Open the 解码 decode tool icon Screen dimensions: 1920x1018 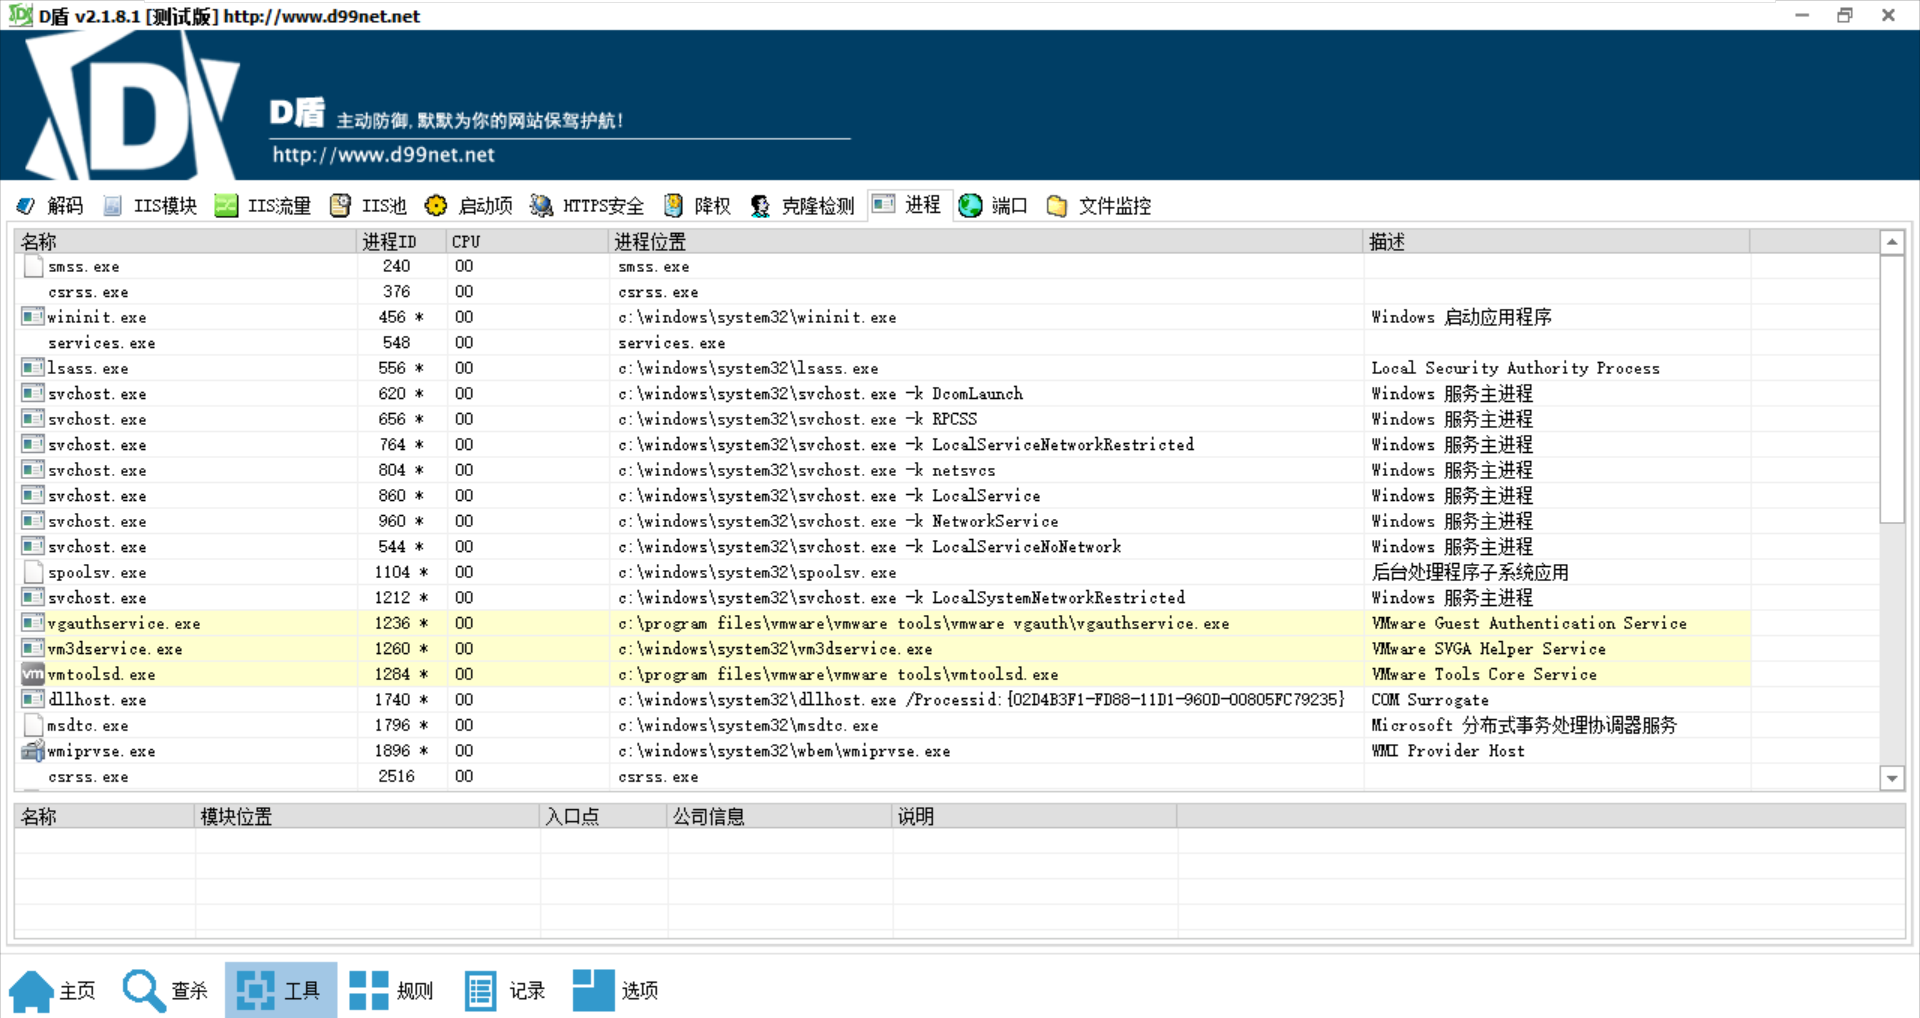click(26, 206)
